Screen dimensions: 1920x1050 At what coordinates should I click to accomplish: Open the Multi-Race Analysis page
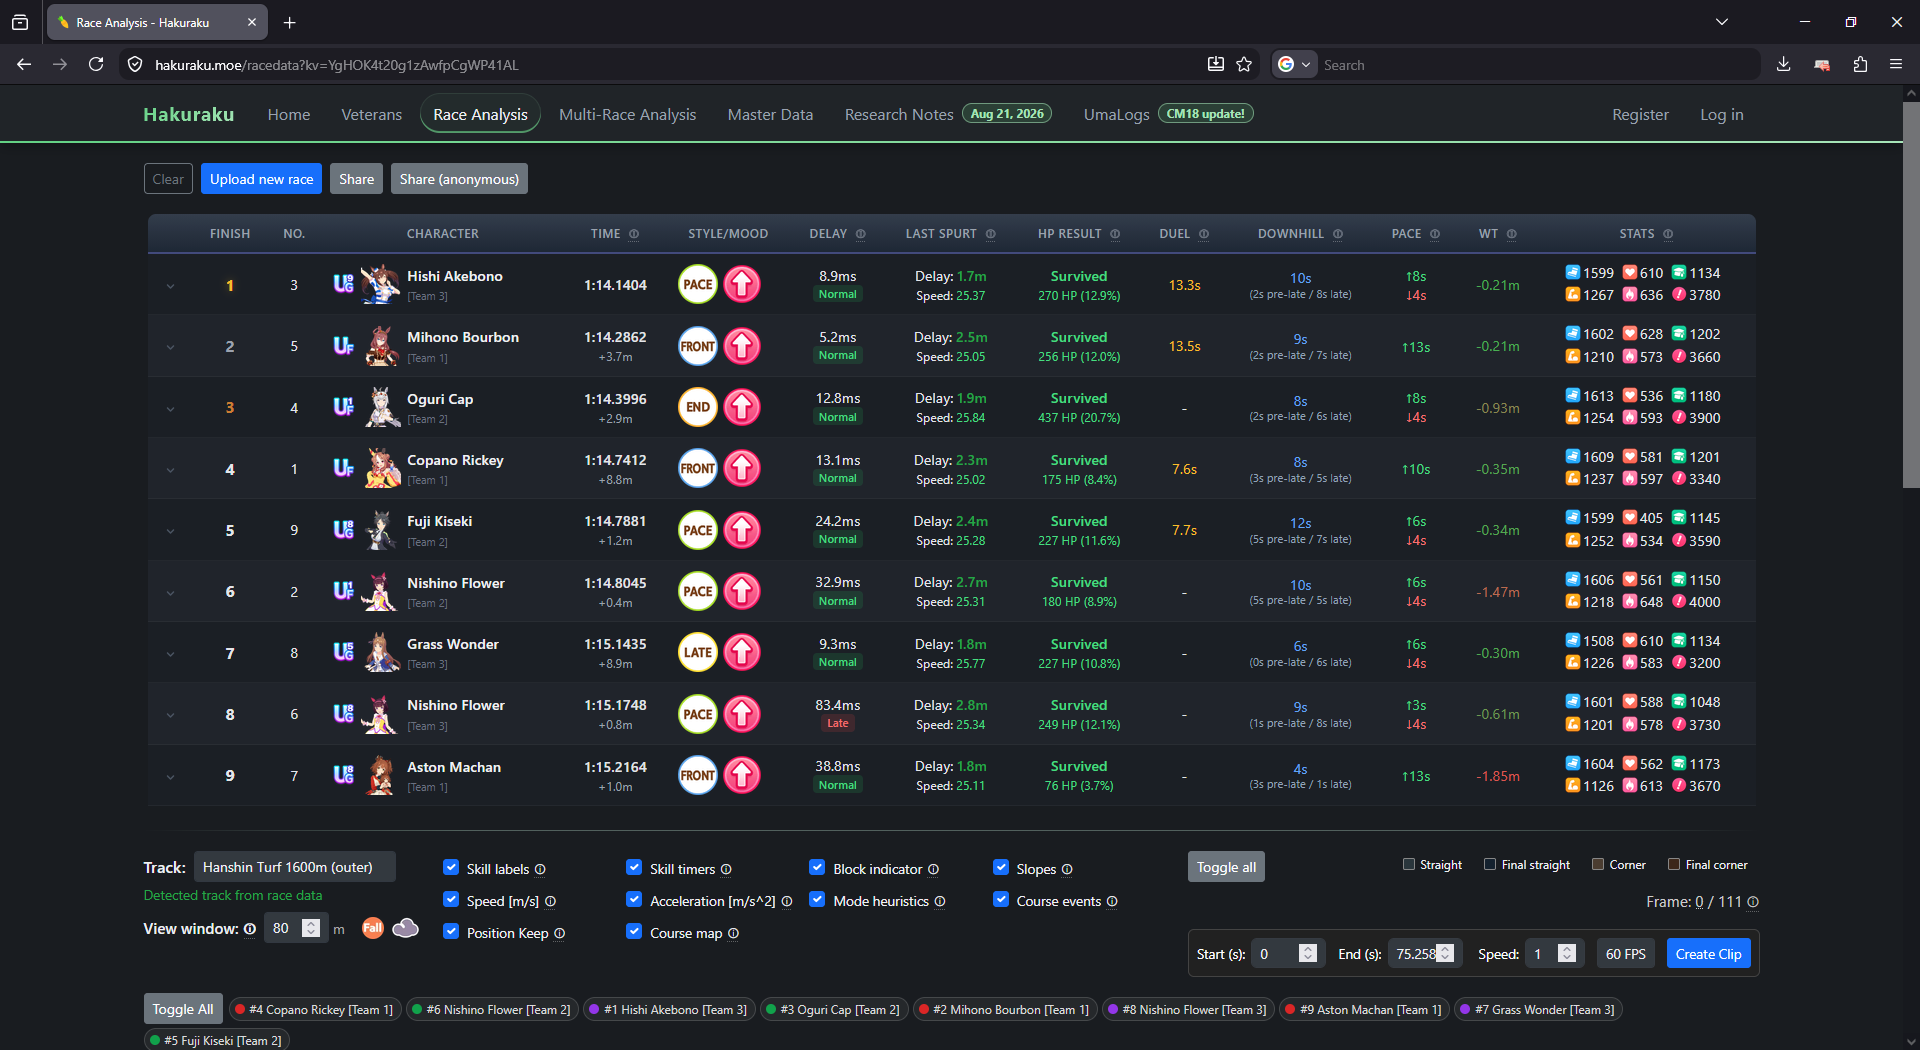627,114
